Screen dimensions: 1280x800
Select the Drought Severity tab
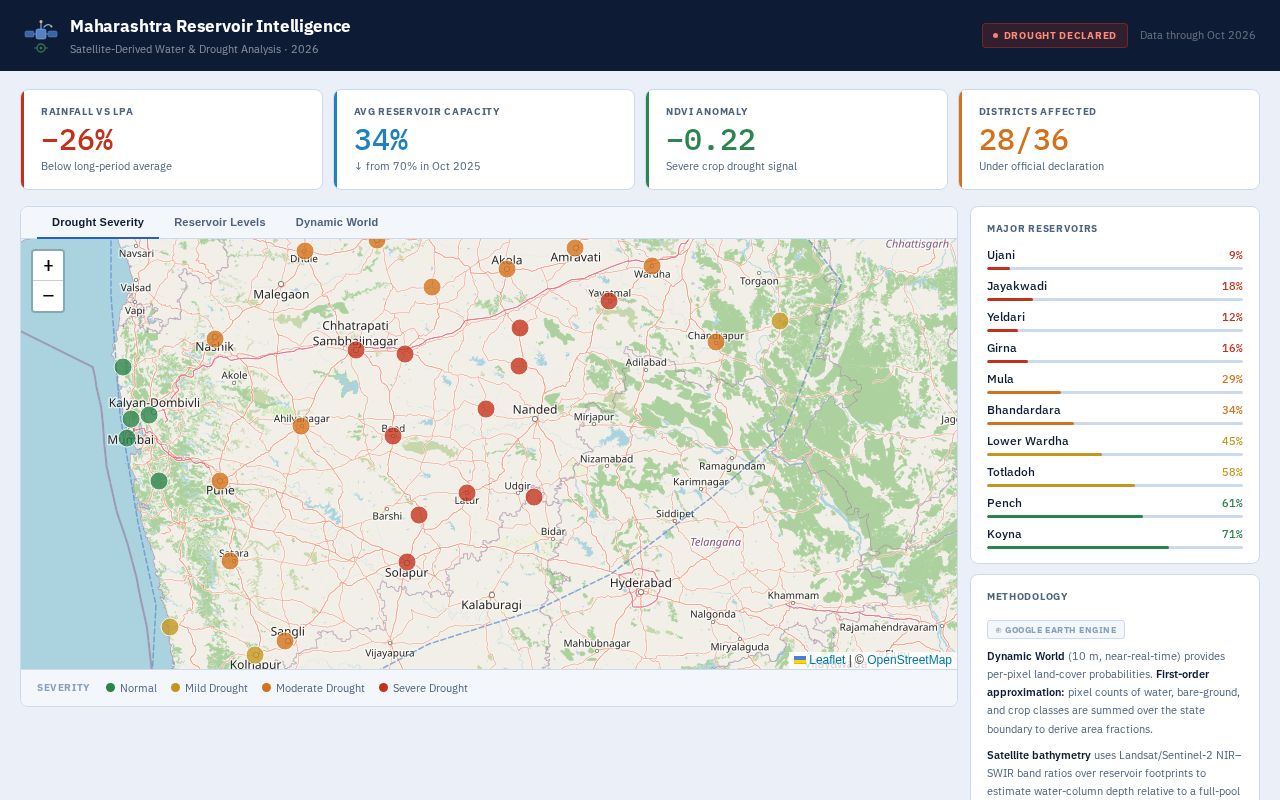[98, 222]
